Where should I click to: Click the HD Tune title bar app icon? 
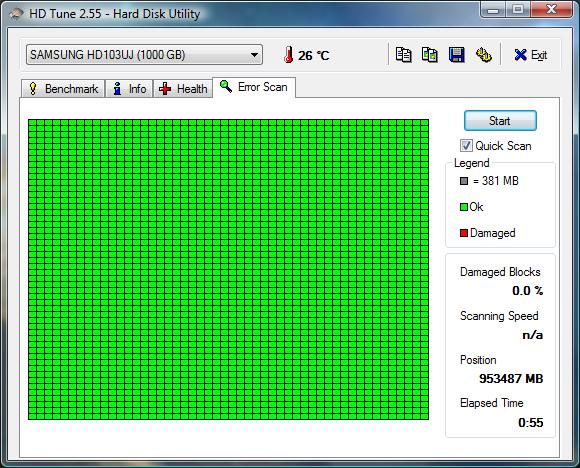(x=17, y=14)
